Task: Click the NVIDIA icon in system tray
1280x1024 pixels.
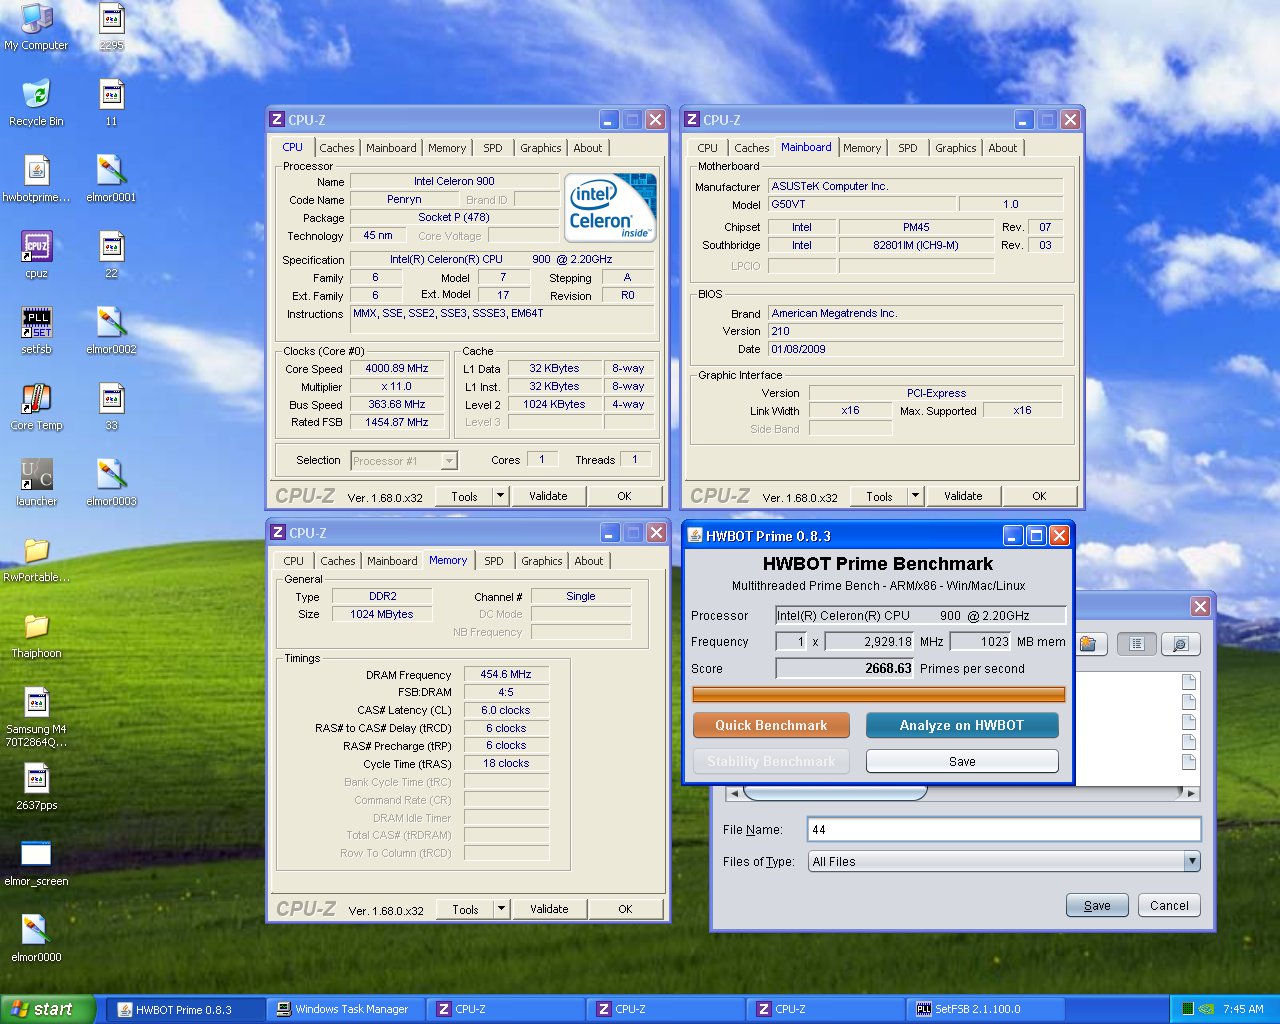Action: point(1207,1009)
